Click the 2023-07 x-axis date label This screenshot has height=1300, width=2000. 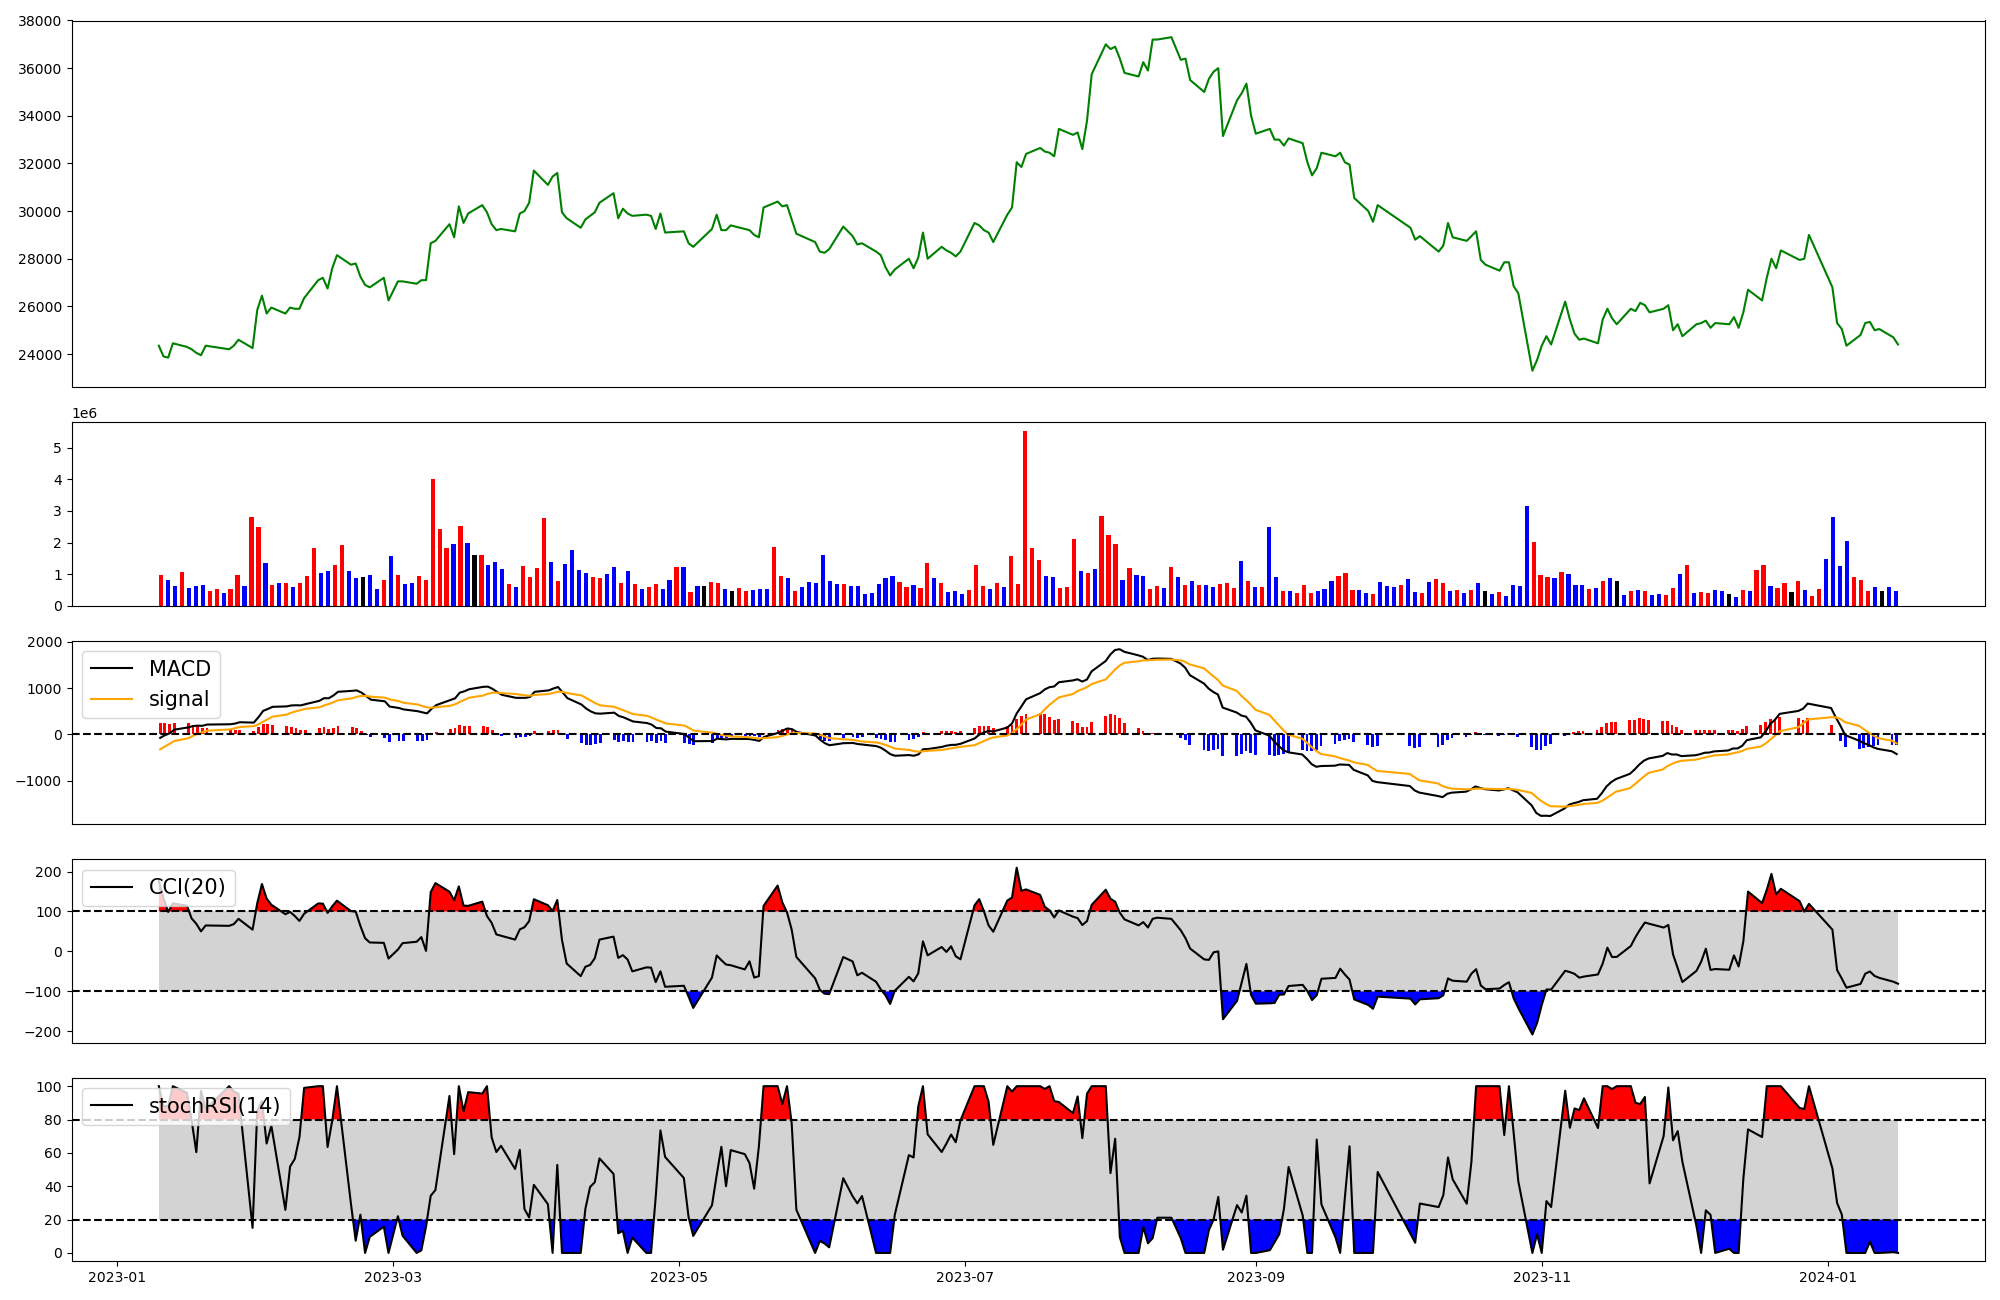pyautogui.click(x=965, y=1277)
